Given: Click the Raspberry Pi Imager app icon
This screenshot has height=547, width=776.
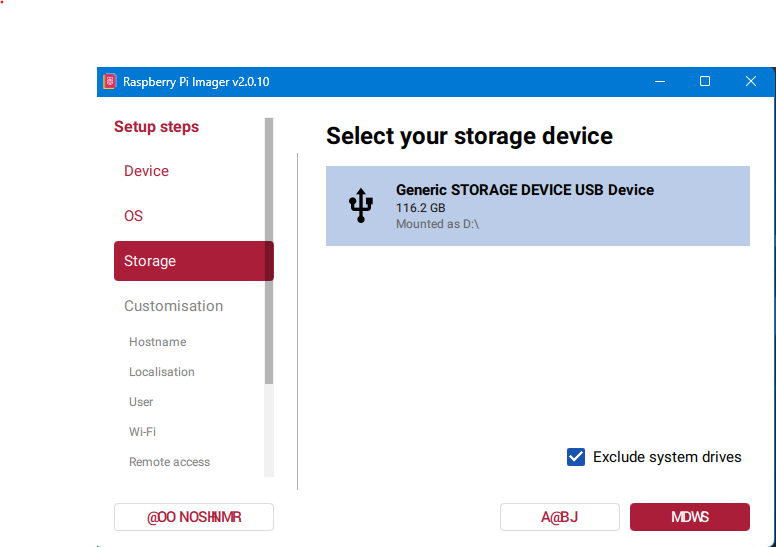Looking at the screenshot, I should pos(109,82).
